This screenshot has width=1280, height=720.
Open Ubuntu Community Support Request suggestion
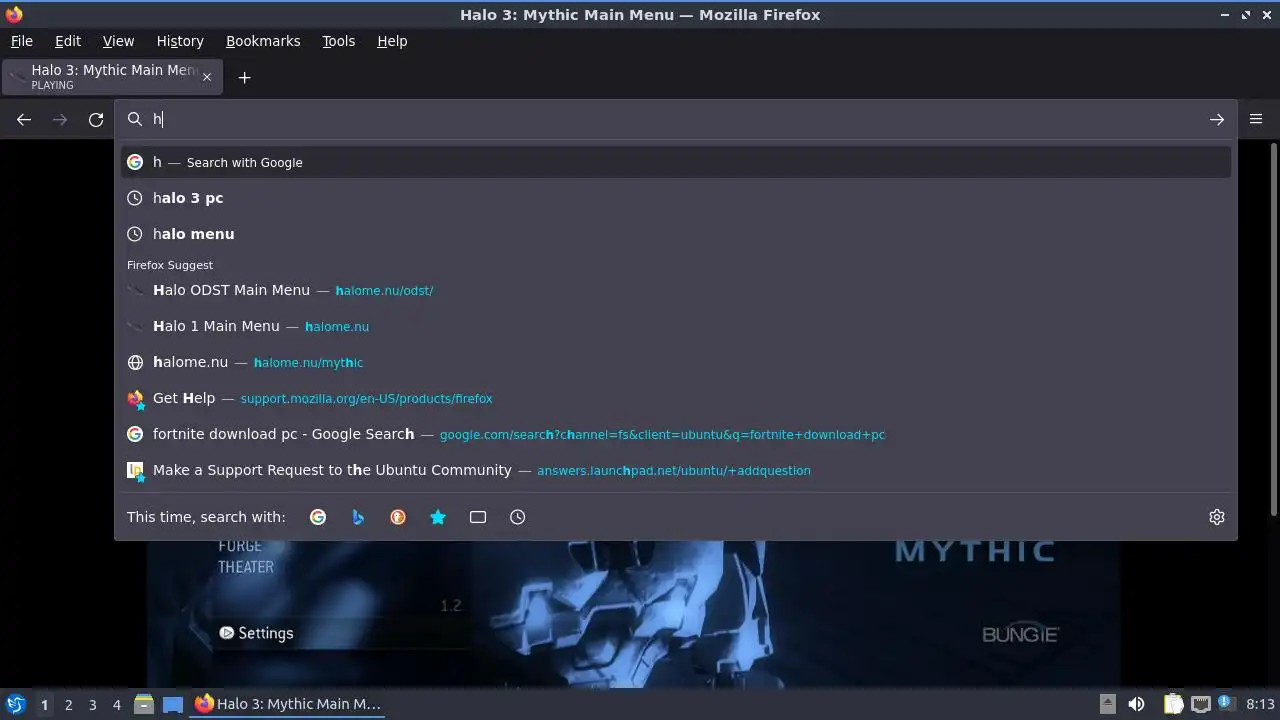point(676,470)
